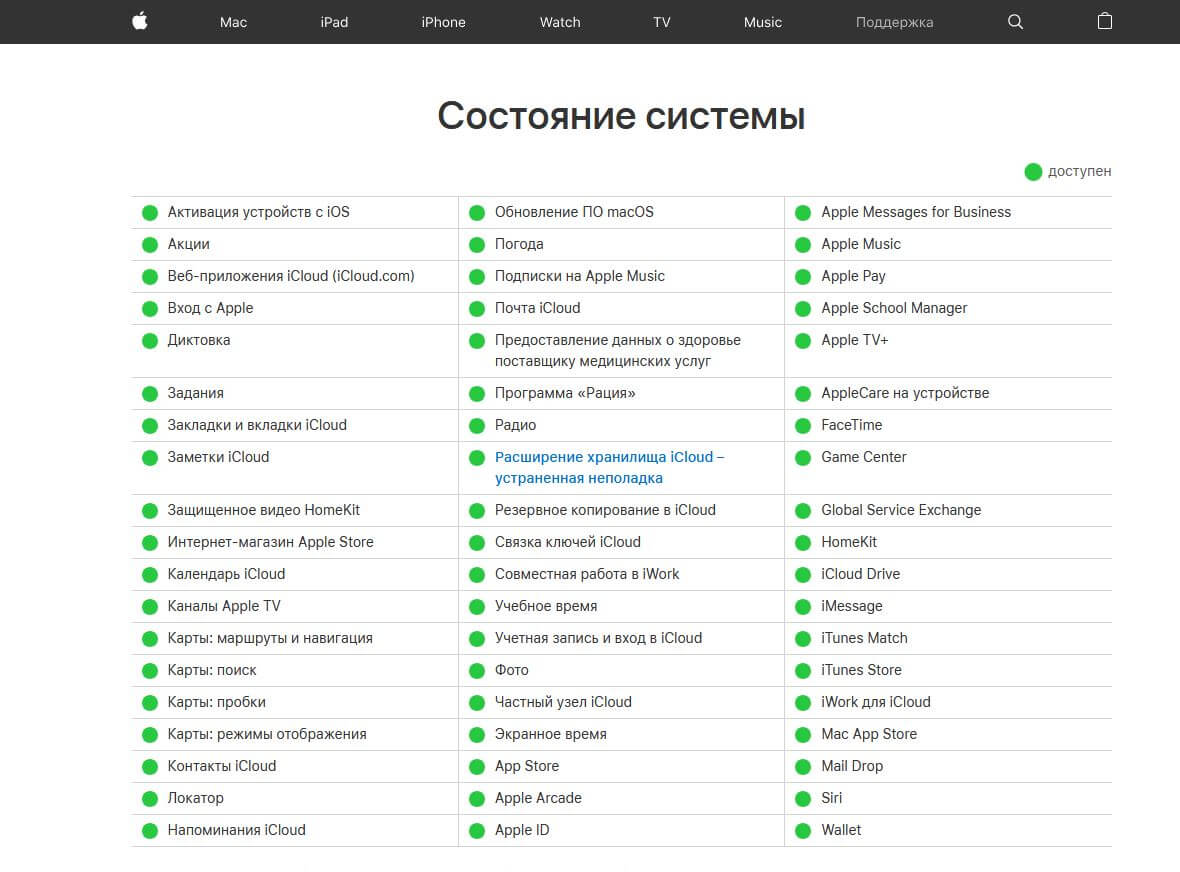
Task: Click green dot beside Радио
Action: pos(476,426)
